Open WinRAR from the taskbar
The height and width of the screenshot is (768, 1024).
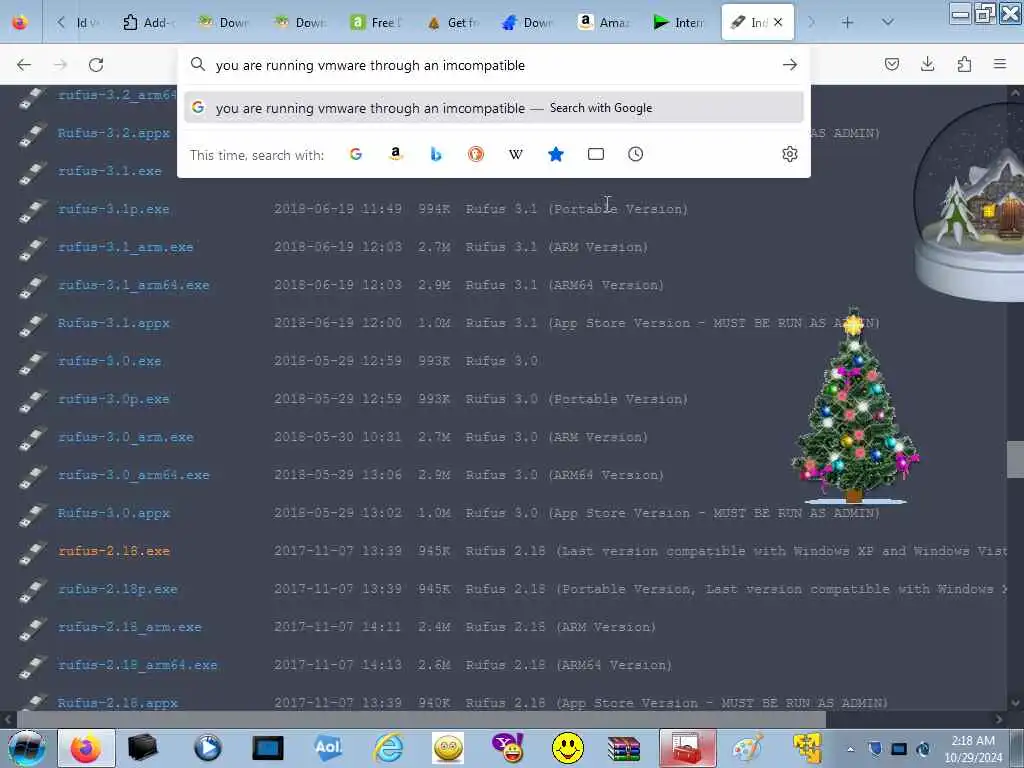(x=624, y=748)
